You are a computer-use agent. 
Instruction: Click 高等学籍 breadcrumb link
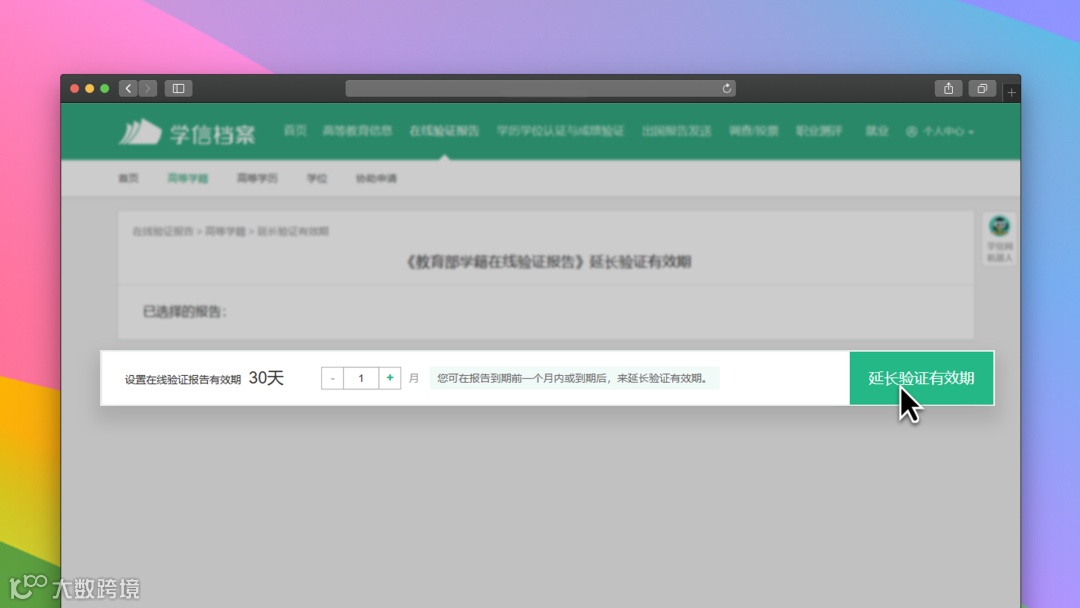[225, 231]
